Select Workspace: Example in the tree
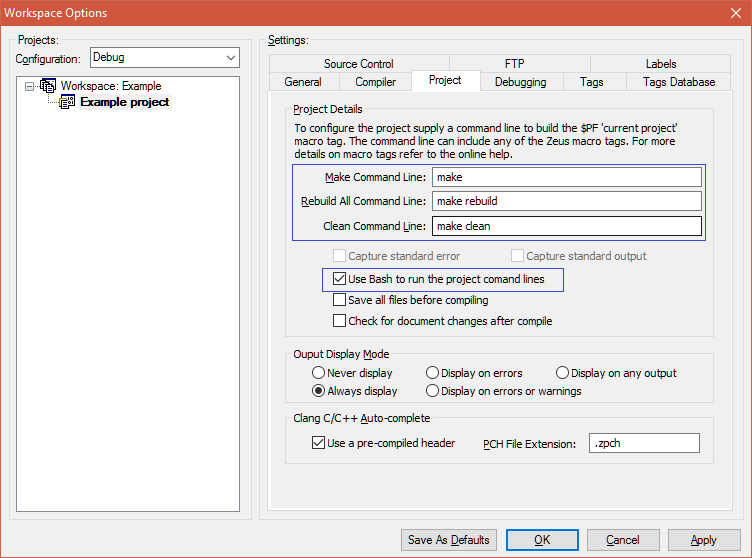This screenshot has height=558, width=752. (111, 86)
